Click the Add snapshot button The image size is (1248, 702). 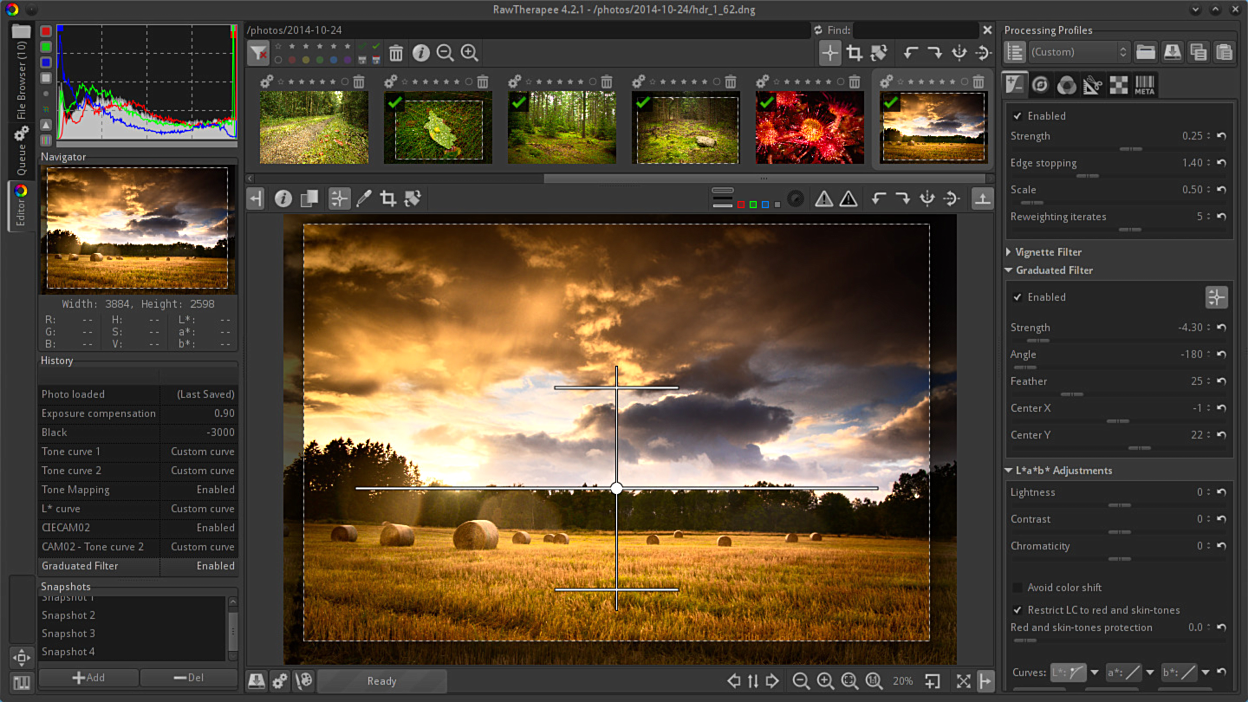click(88, 677)
